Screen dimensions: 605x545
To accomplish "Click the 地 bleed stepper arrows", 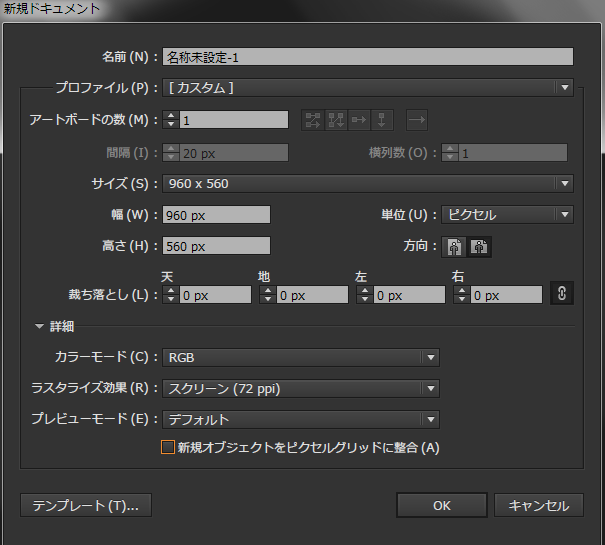I will coord(268,295).
